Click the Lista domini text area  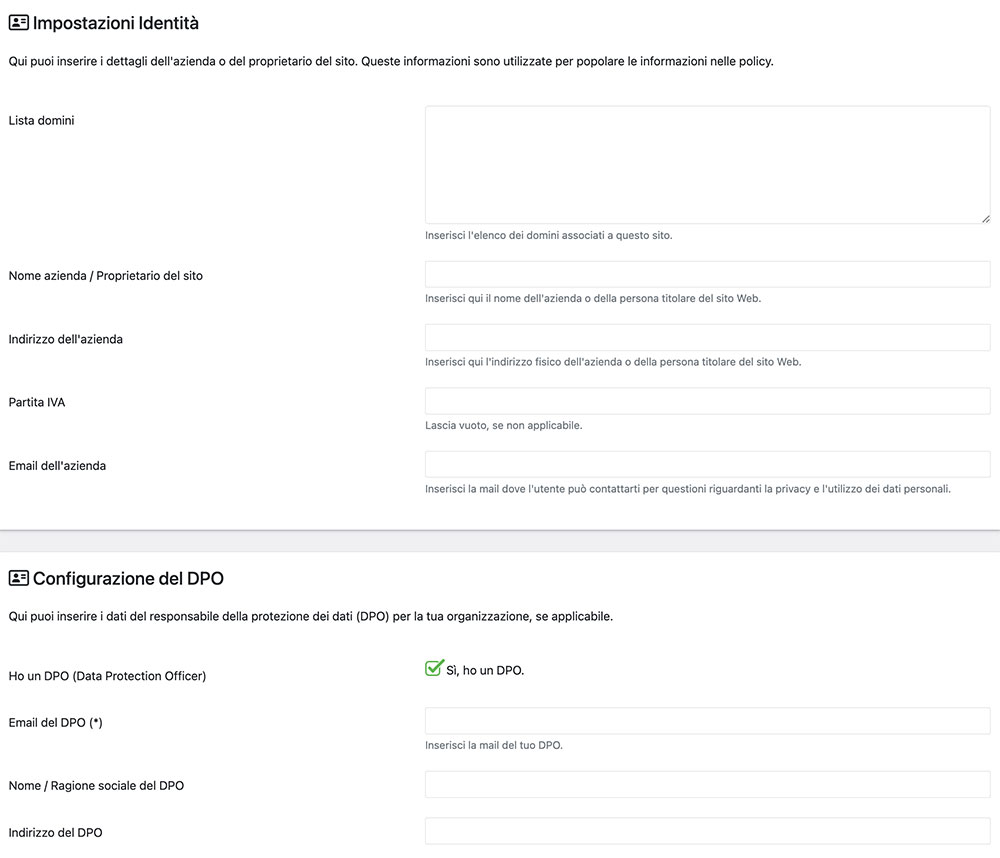(707, 165)
